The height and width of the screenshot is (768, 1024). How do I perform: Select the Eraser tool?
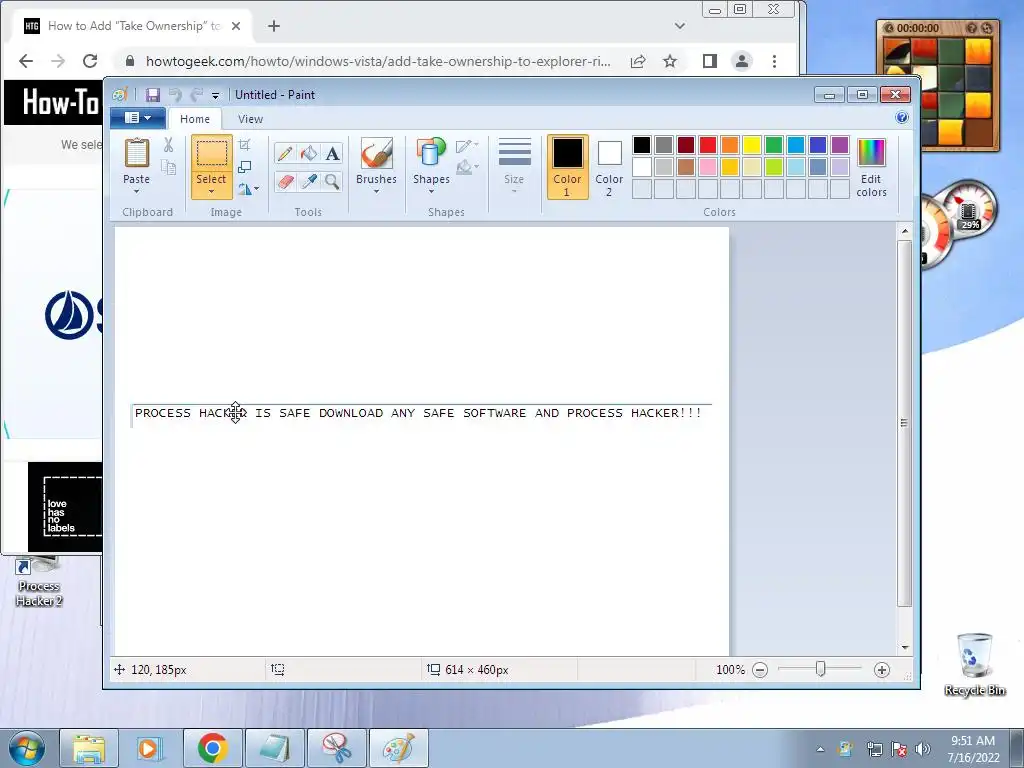pyautogui.click(x=285, y=181)
